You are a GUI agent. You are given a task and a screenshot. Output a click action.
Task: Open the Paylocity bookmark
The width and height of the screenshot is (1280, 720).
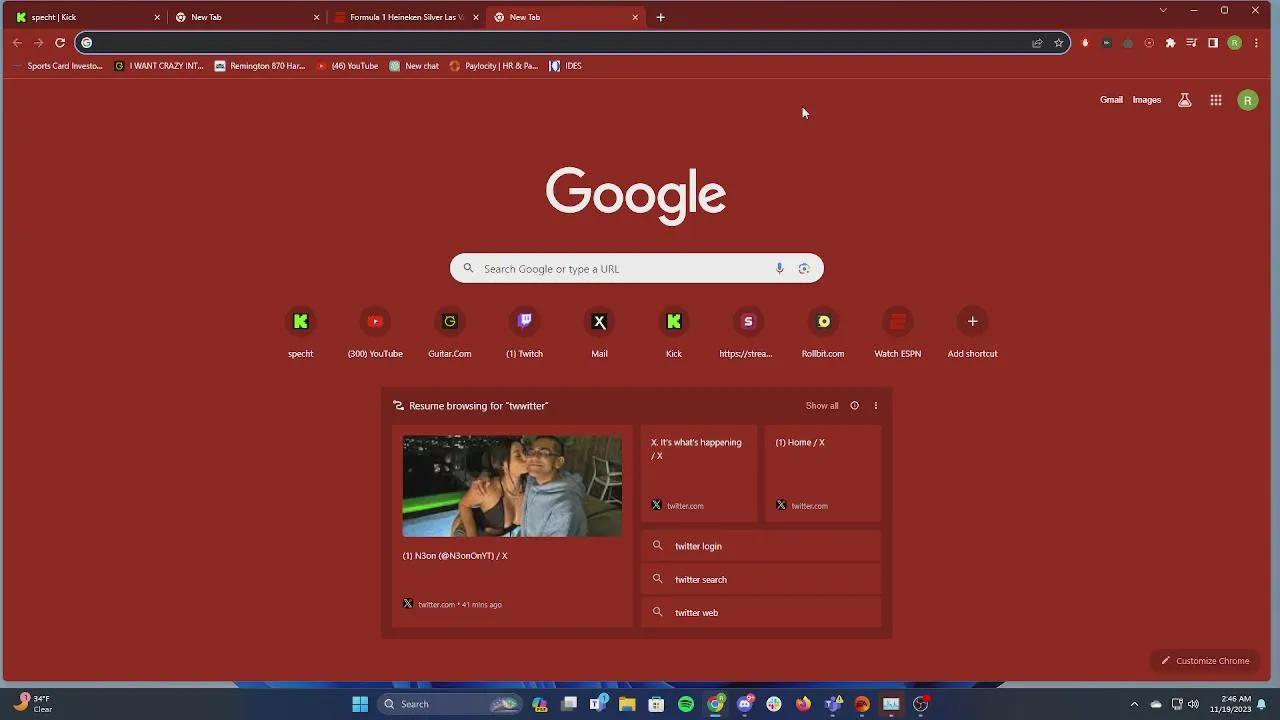coord(494,66)
